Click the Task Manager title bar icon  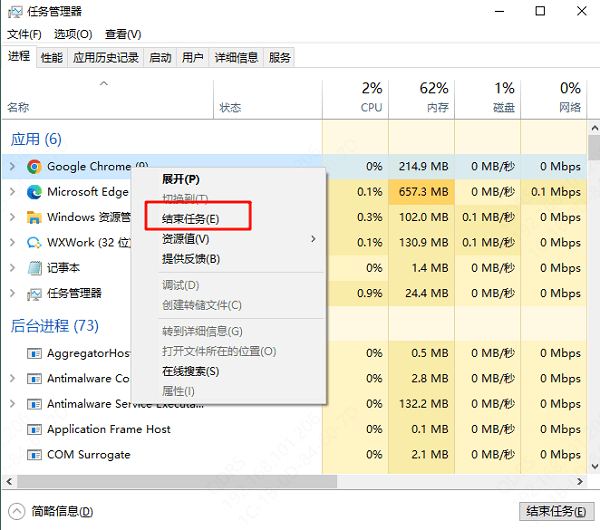[15, 11]
